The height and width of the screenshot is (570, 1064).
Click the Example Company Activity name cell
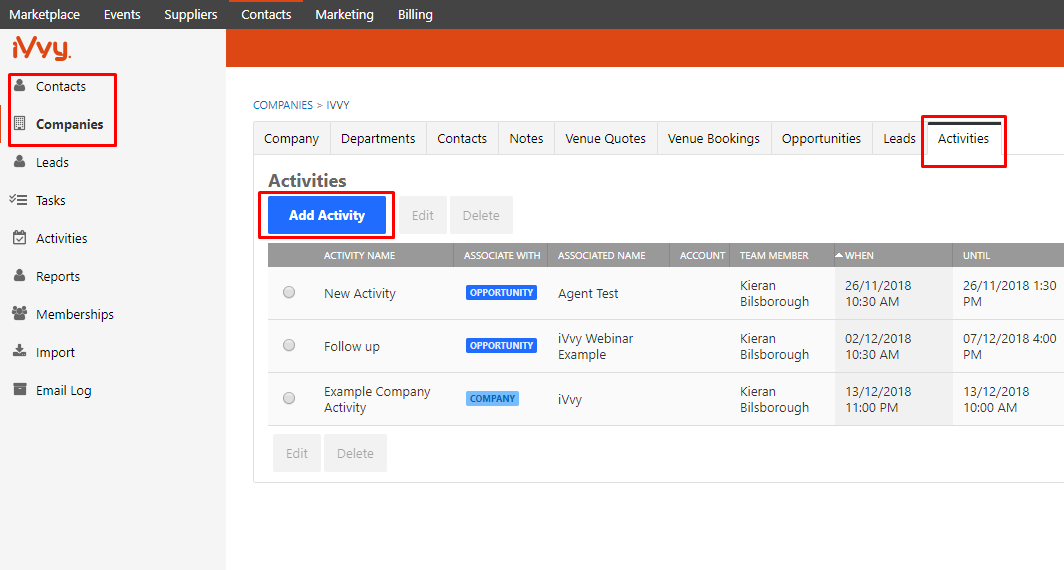[x=377, y=400]
